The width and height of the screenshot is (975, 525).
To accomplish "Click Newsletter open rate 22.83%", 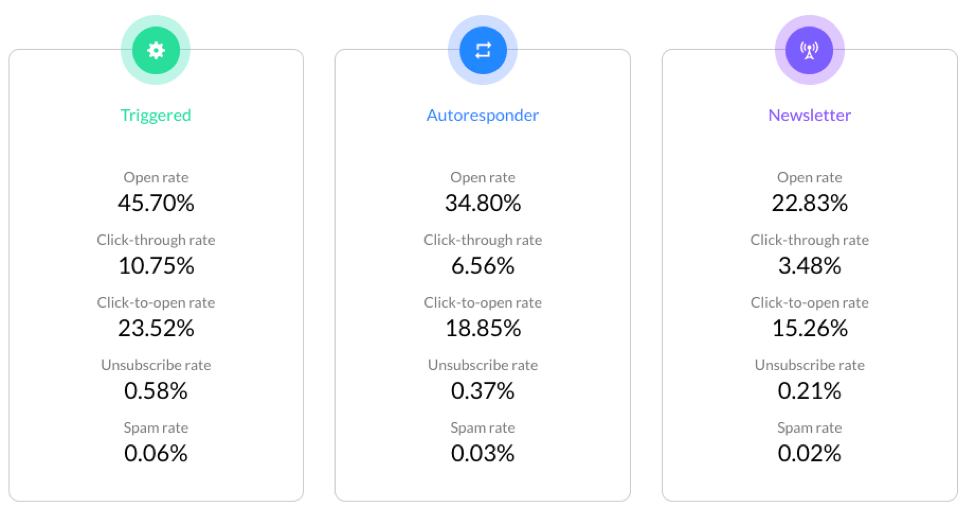I will [809, 203].
